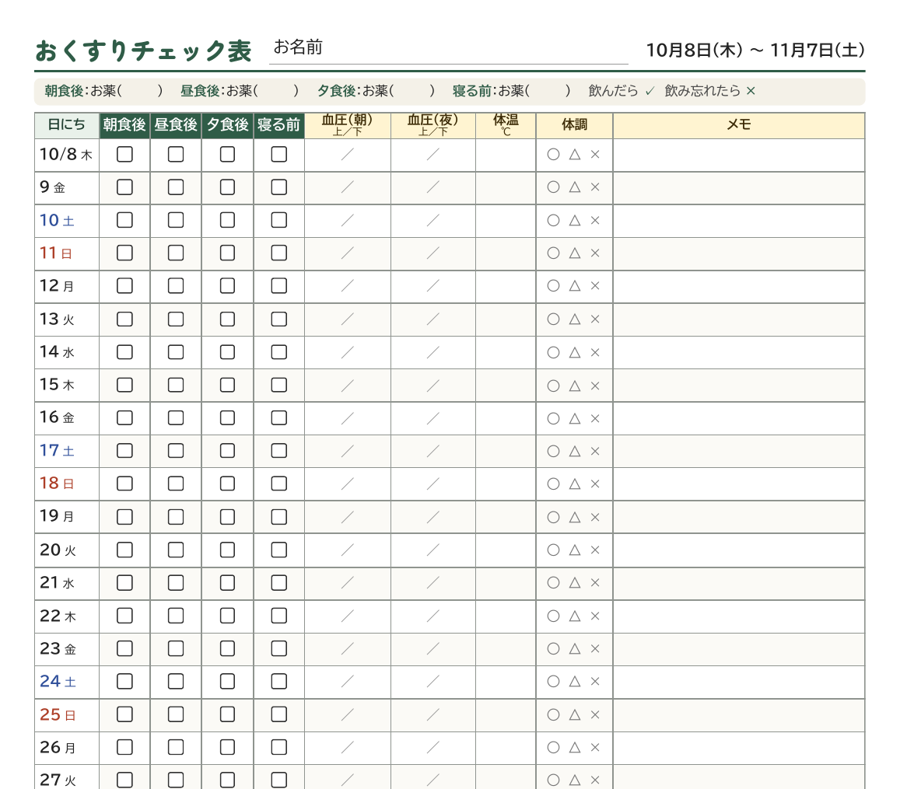Click the 日にち column header
900x789 pixels.
tap(67, 125)
